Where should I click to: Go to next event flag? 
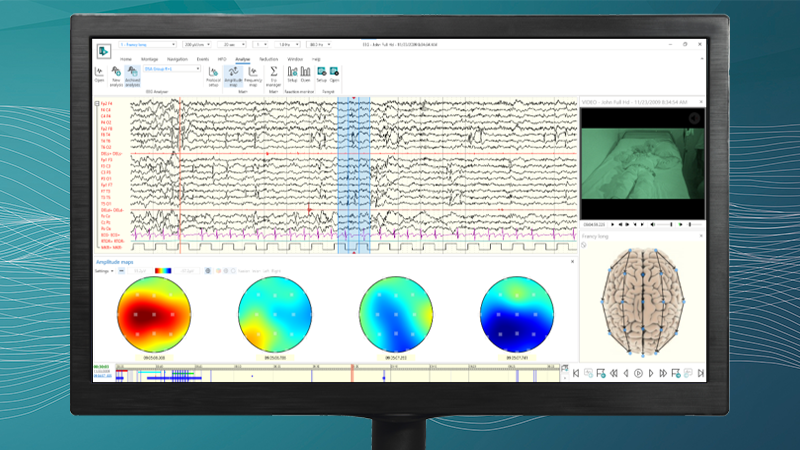point(676,373)
